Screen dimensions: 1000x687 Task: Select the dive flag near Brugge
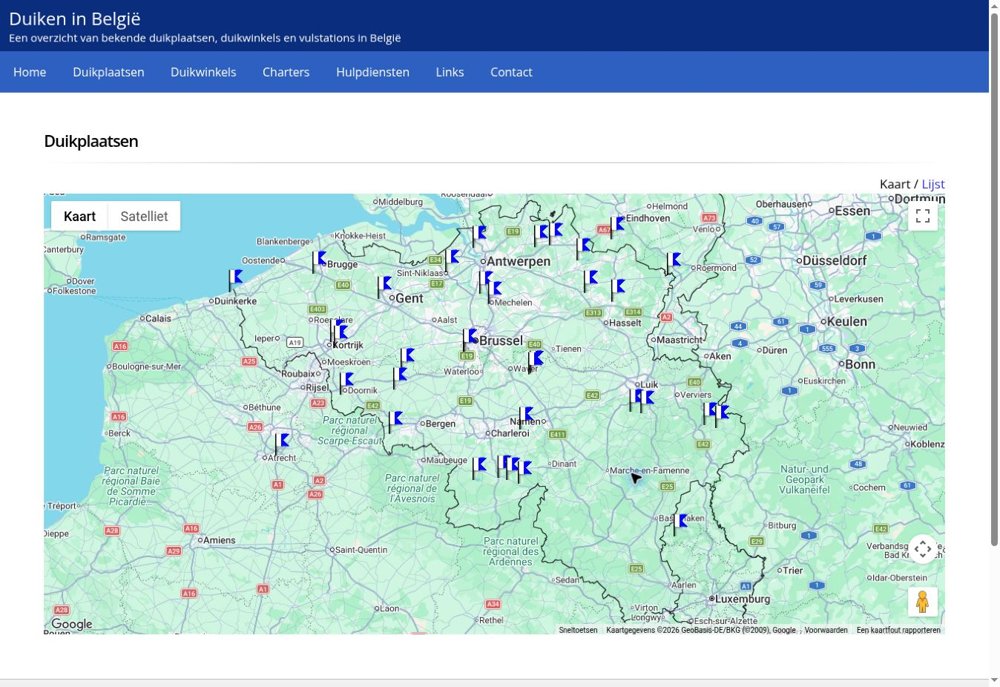click(x=318, y=262)
